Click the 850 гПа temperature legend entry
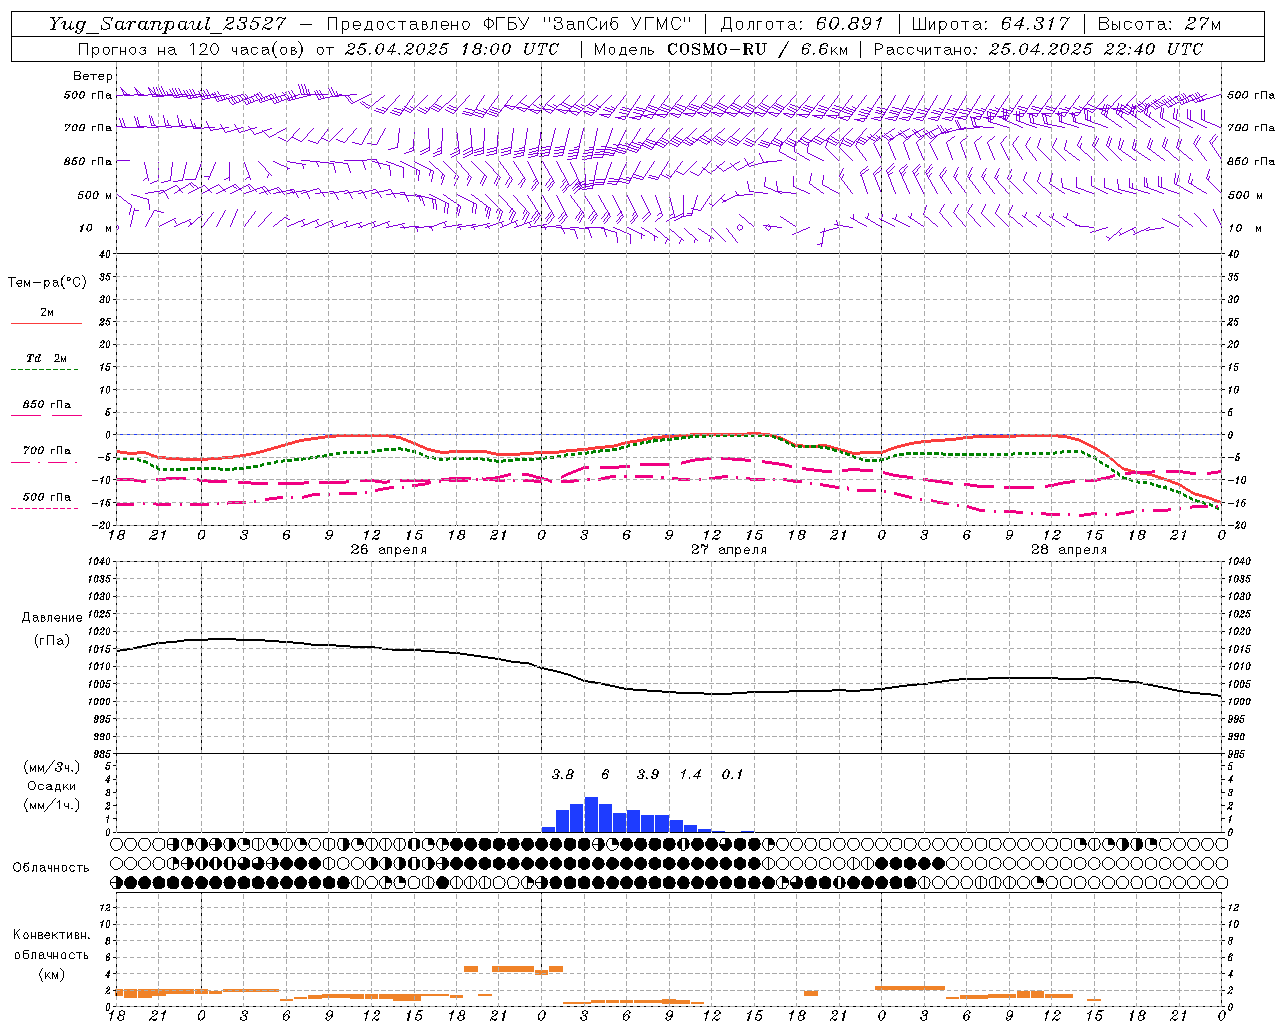 pyautogui.click(x=46, y=405)
